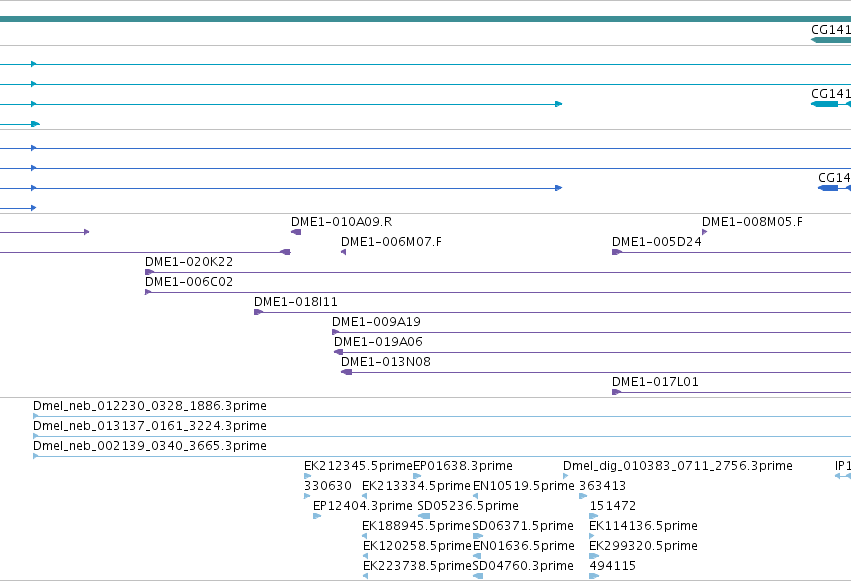The image size is (851, 581).
Task: Click Dmel_neb_013137_0161_3224.3prime label
Action: click(150, 426)
